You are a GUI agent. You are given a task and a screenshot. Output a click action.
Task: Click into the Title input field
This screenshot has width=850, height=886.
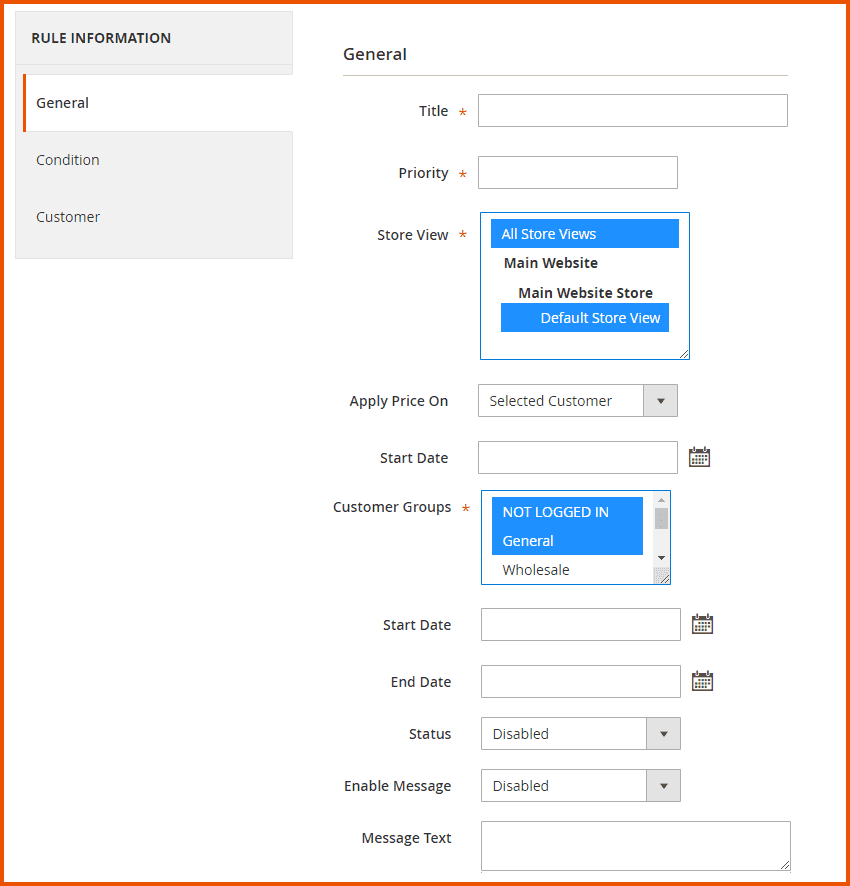632,111
